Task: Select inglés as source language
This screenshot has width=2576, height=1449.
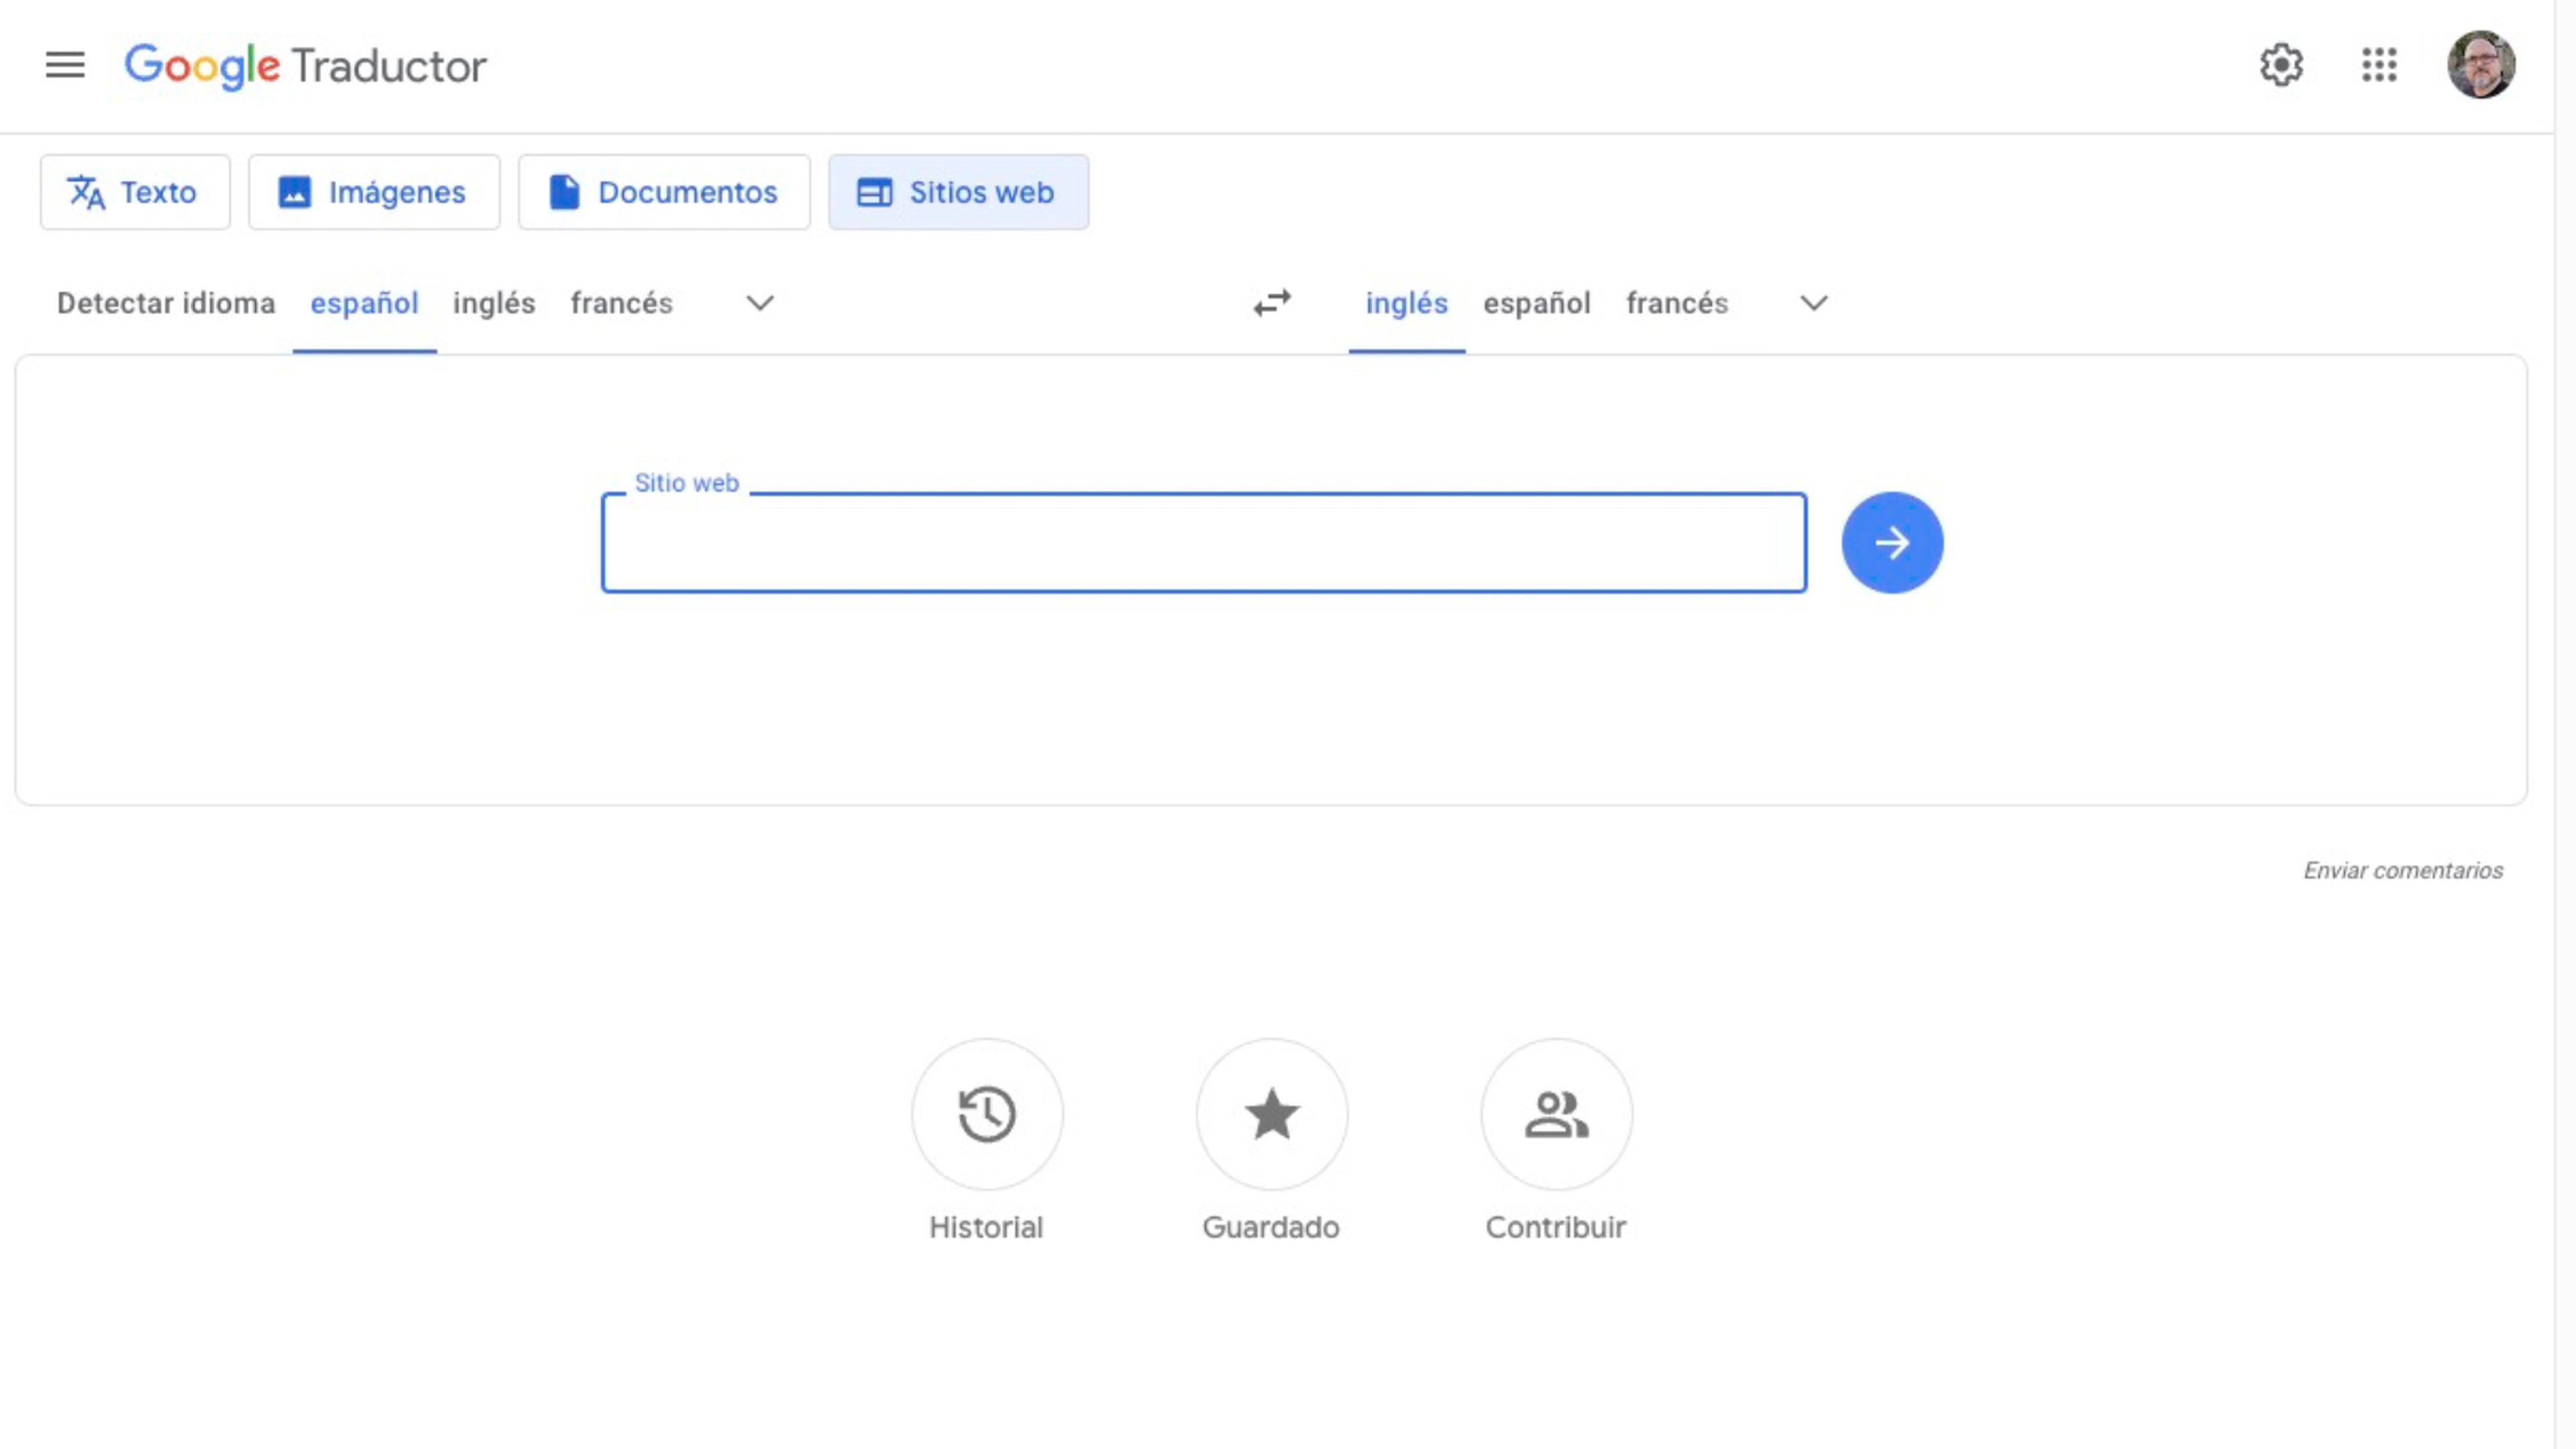Action: pyautogui.click(x=494, y=303)
